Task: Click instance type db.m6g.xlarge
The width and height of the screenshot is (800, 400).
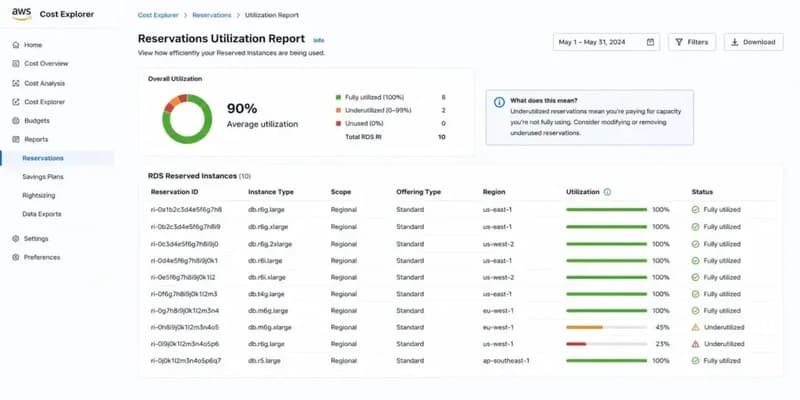Action: click(268, 327)
